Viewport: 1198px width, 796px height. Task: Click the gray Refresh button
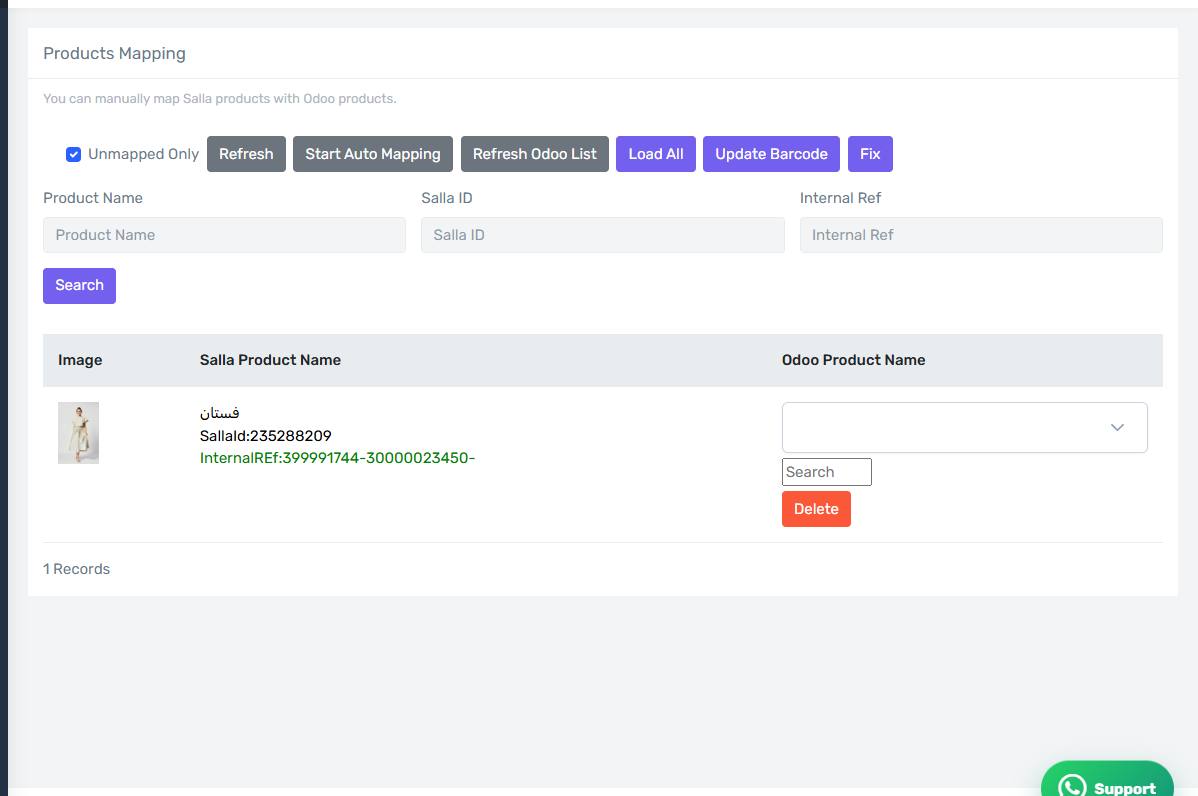246,154
